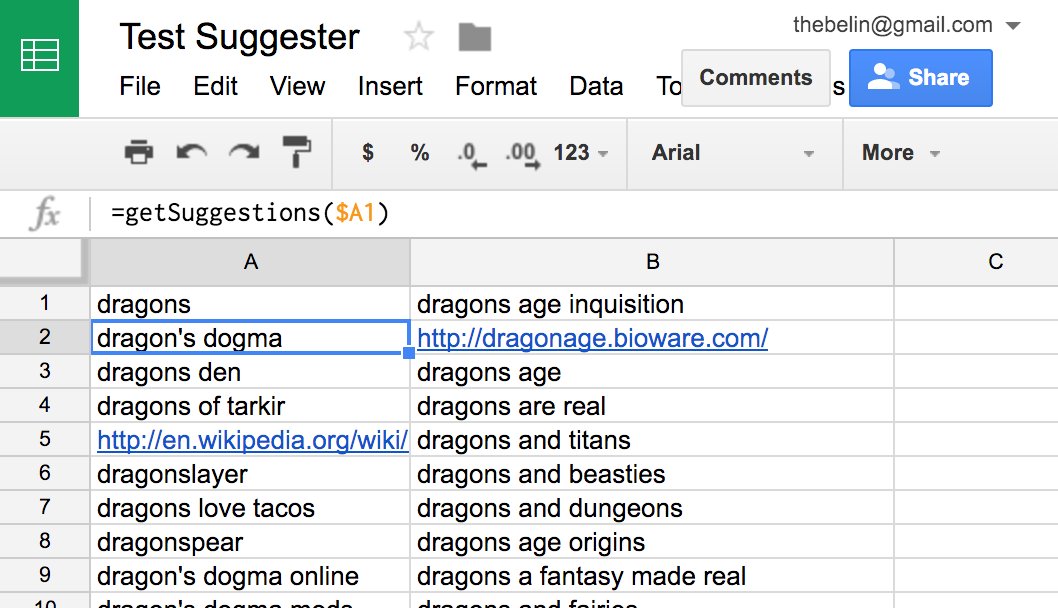Open the move to folder icon

[x=475, y=37]
